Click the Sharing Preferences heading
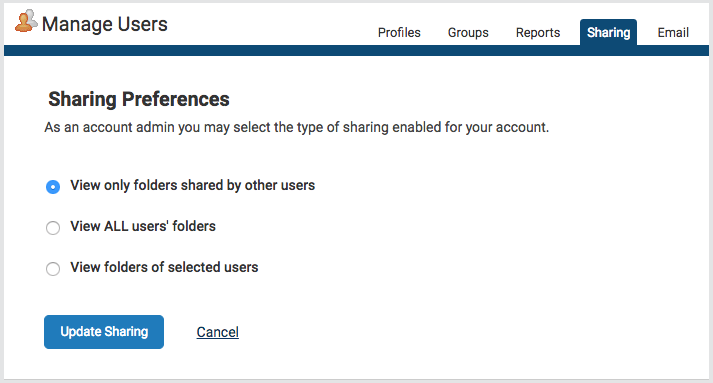This screenshot has width=713, height=383. coord(139,99)
